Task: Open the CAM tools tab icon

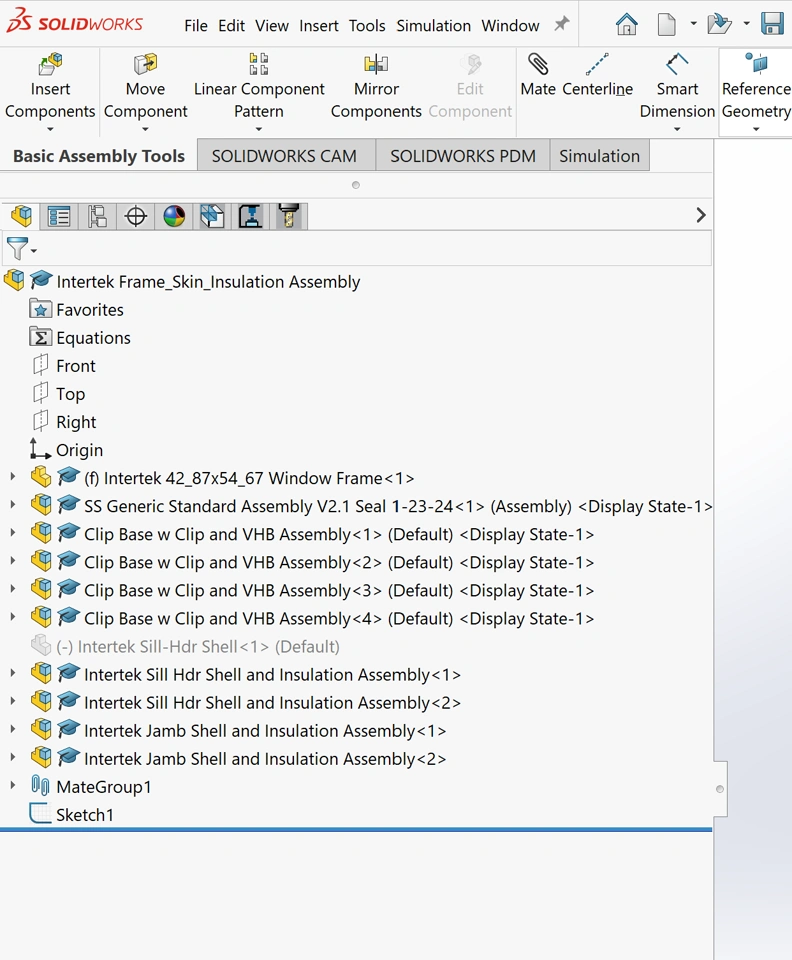Action: click(288, 216)
